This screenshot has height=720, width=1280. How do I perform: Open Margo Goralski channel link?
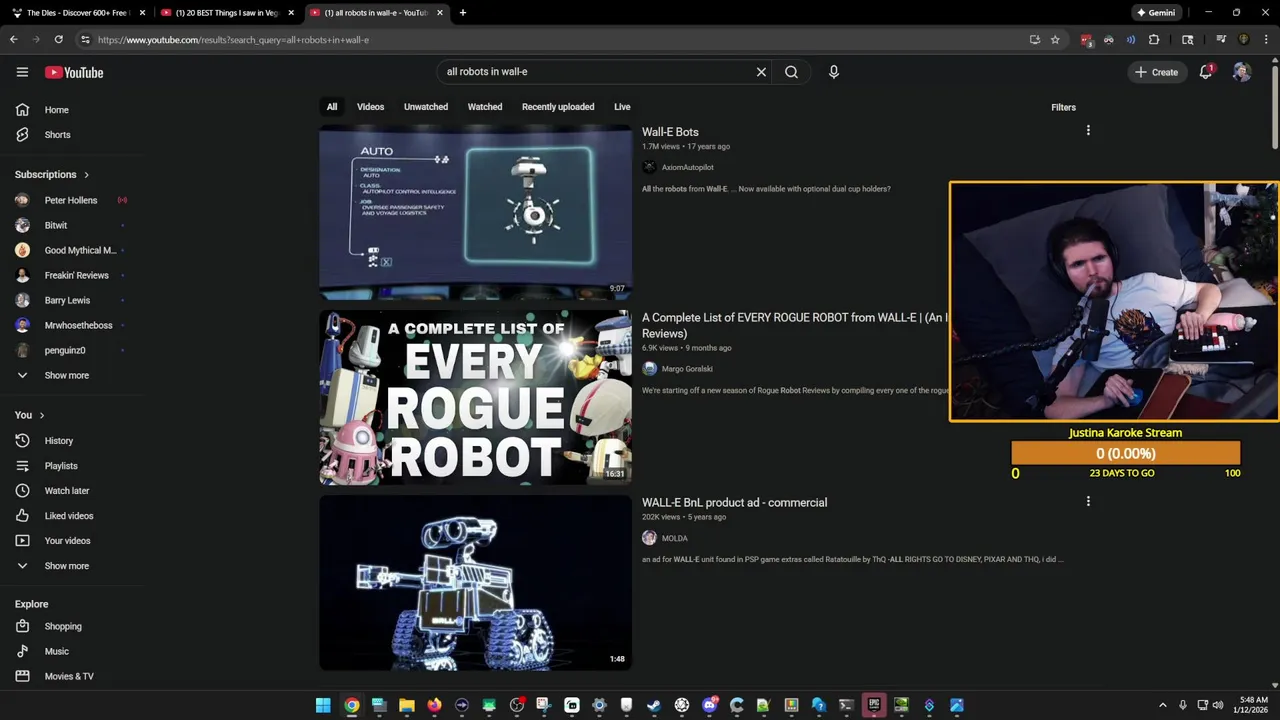pyautogui.click(x=687, y=369)
